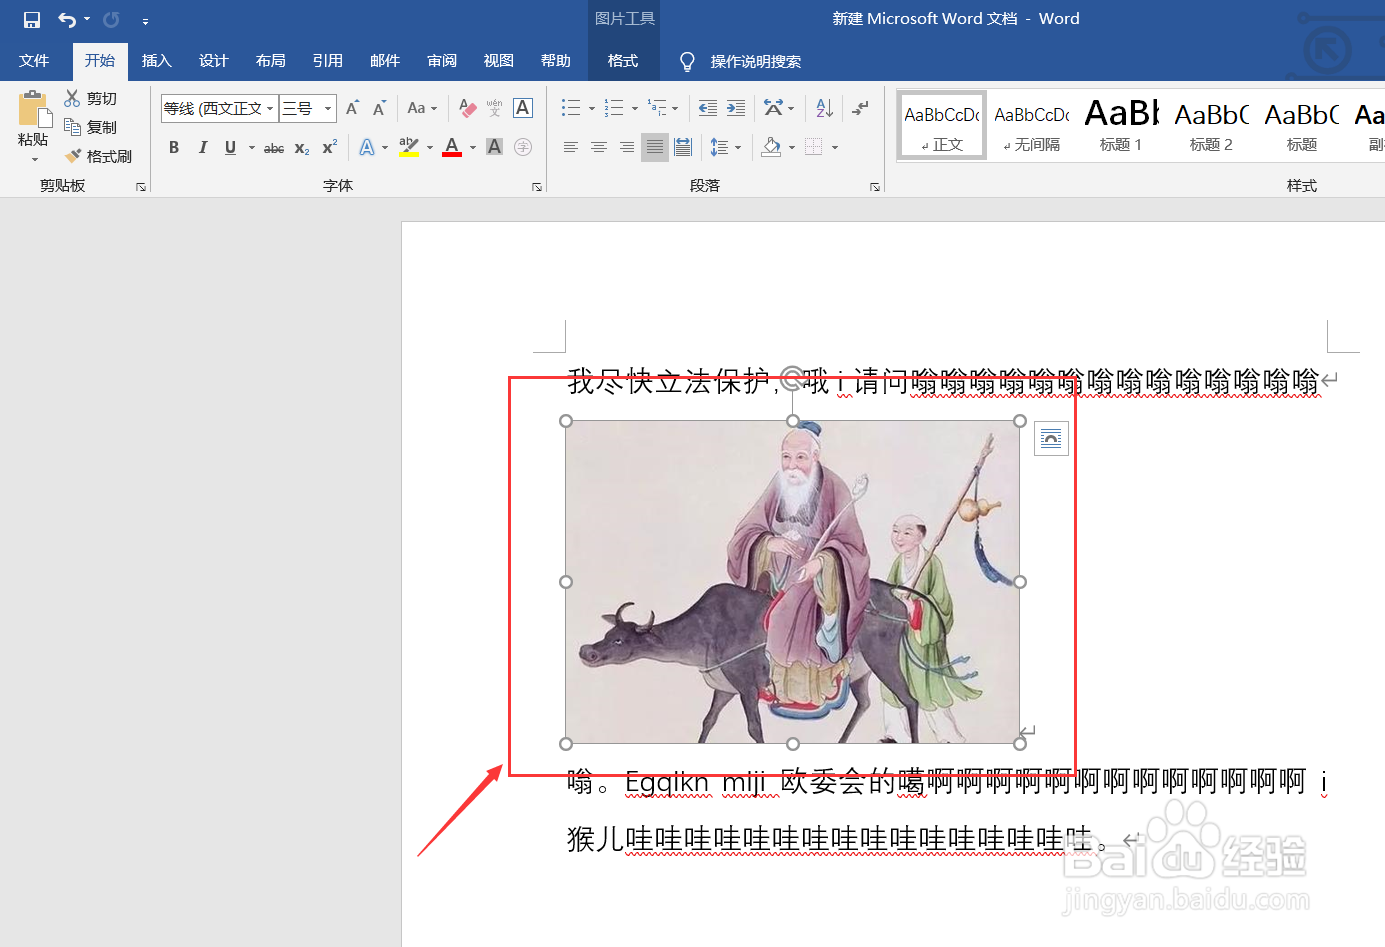Open highlight color dropdown arrow

pyautogui.click(x=430, y=148)
